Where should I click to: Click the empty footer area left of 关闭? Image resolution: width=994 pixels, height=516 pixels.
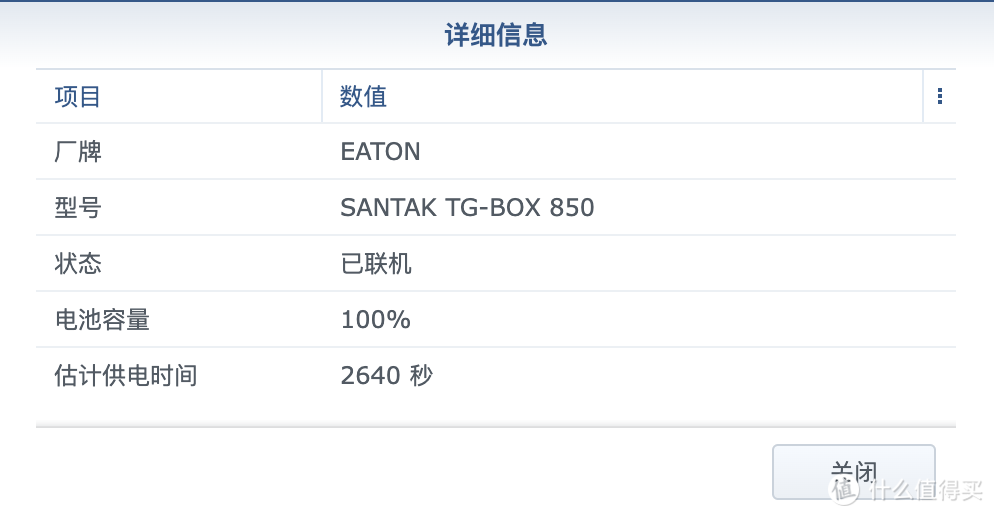pos(400,470)
